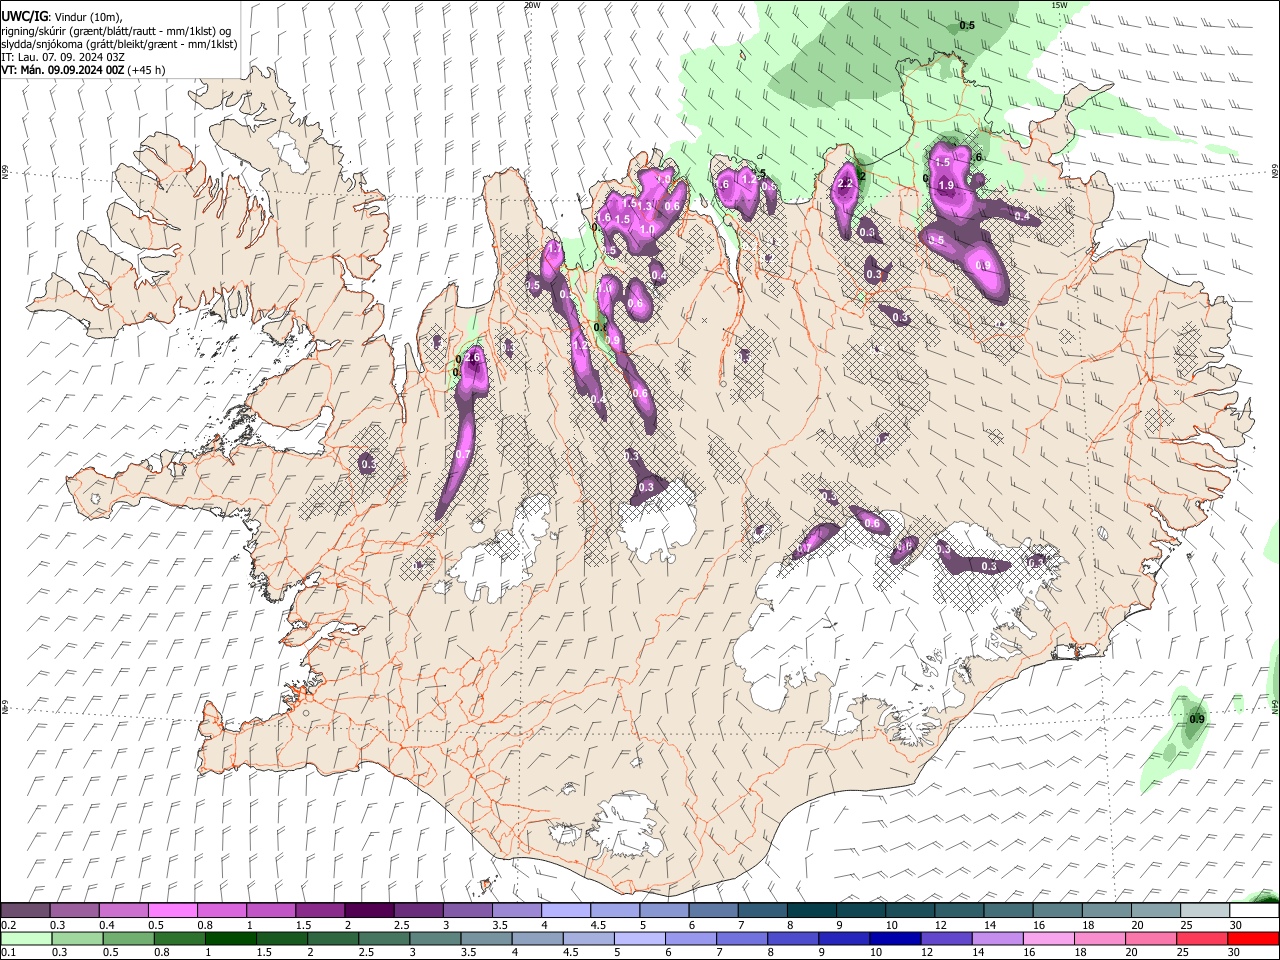
Task: Pick lower legend swatch between 1 and 1.5
Action: (230, 939)
